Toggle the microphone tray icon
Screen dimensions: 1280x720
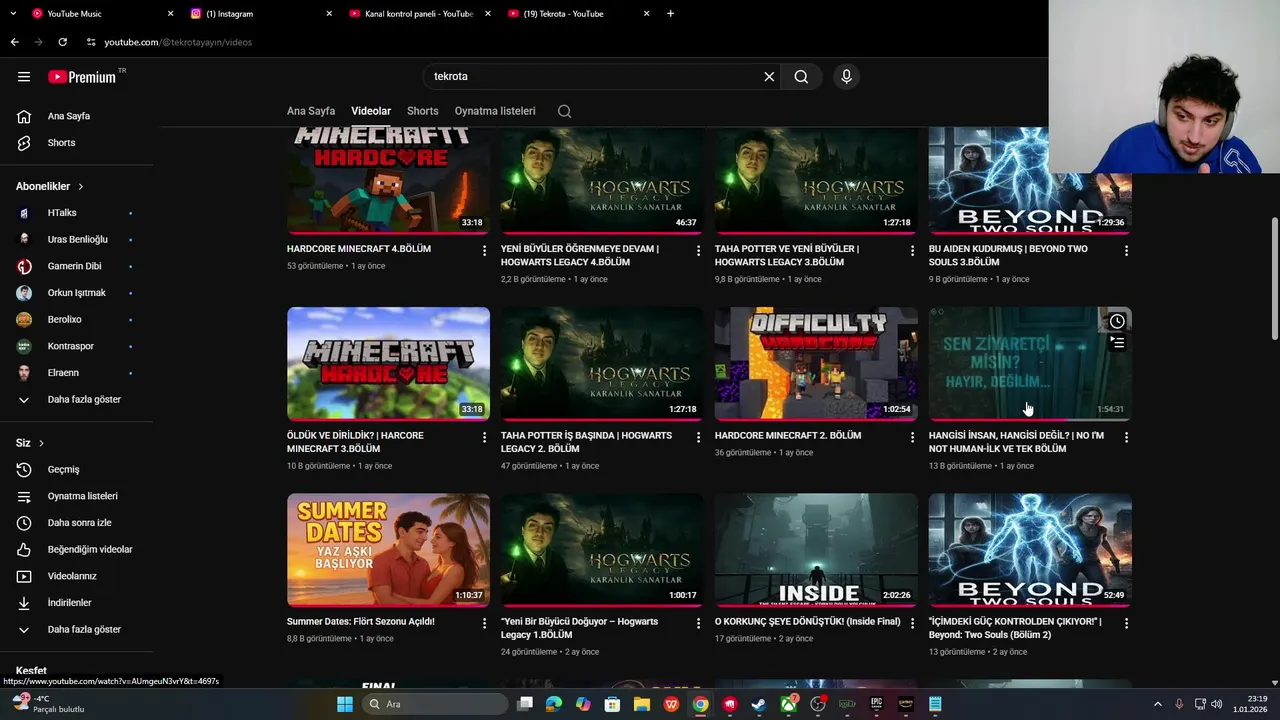click(1179, 704)
